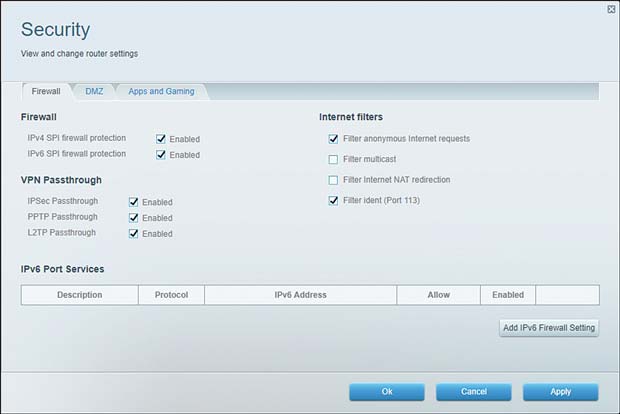
Task: Disable L2TP Passthrough checkbox
Action: tap(133, 234)
